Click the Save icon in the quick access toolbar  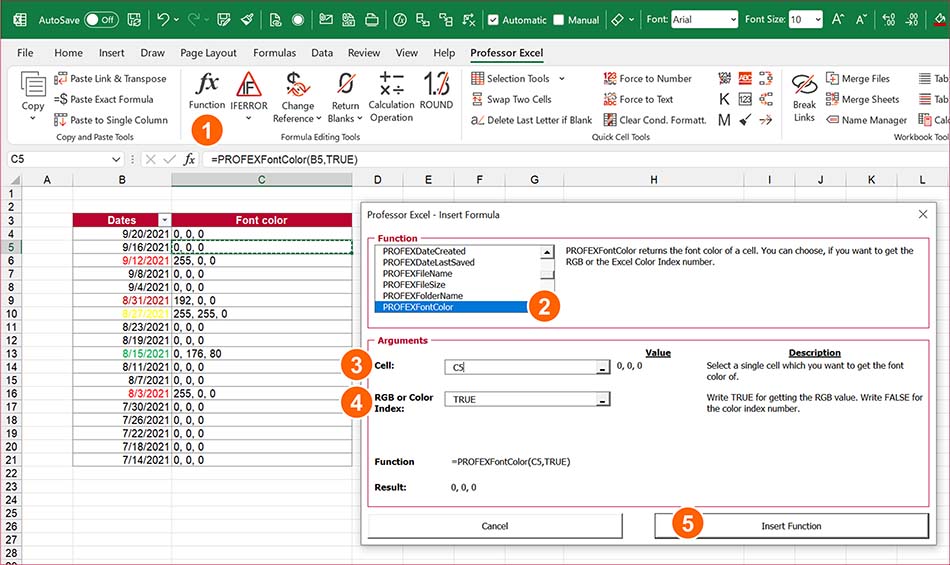(x=134, y=19)
